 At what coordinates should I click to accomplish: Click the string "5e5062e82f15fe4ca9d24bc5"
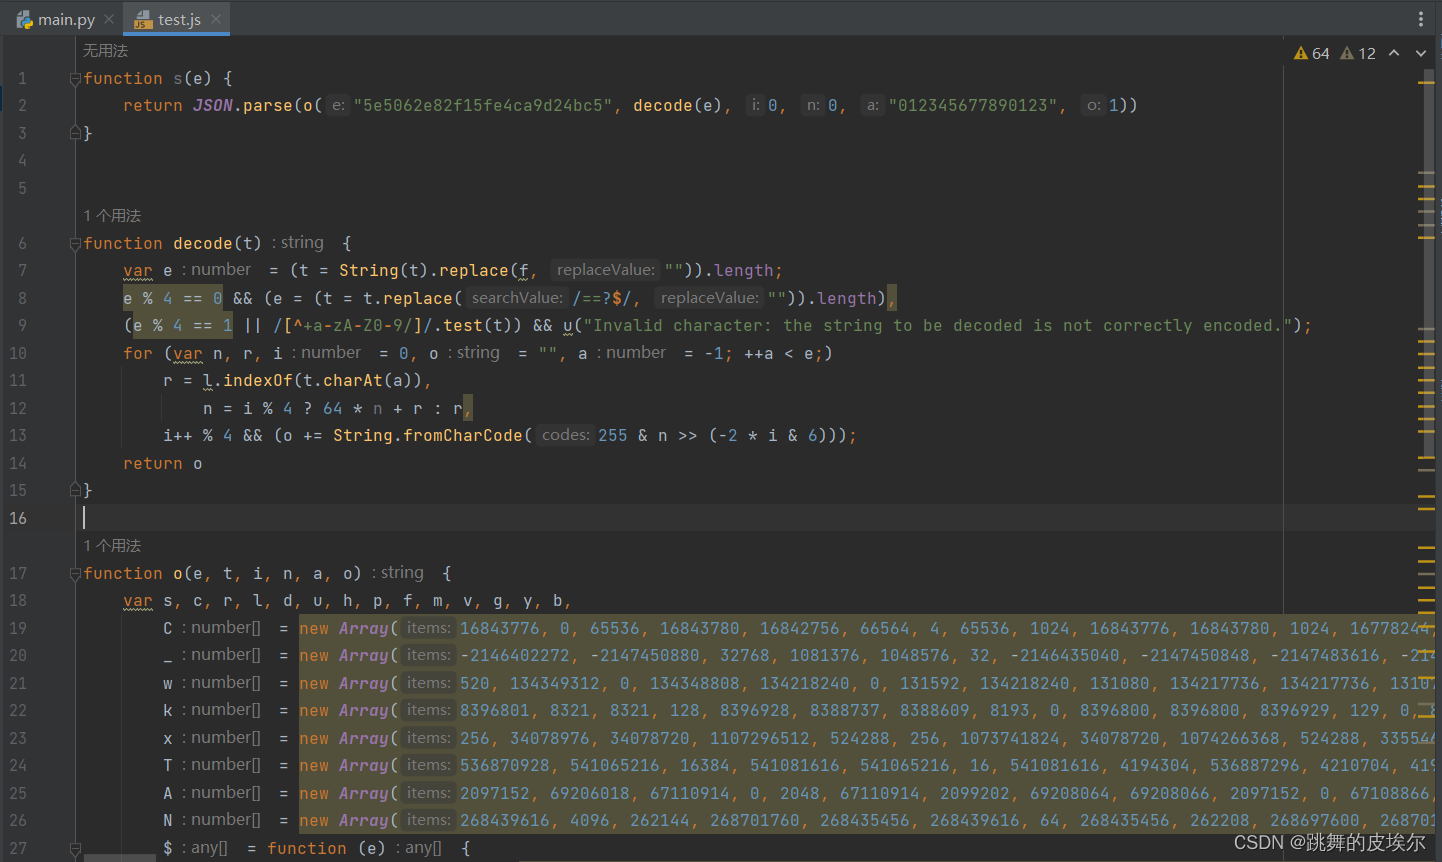click(x=482, y=105)
